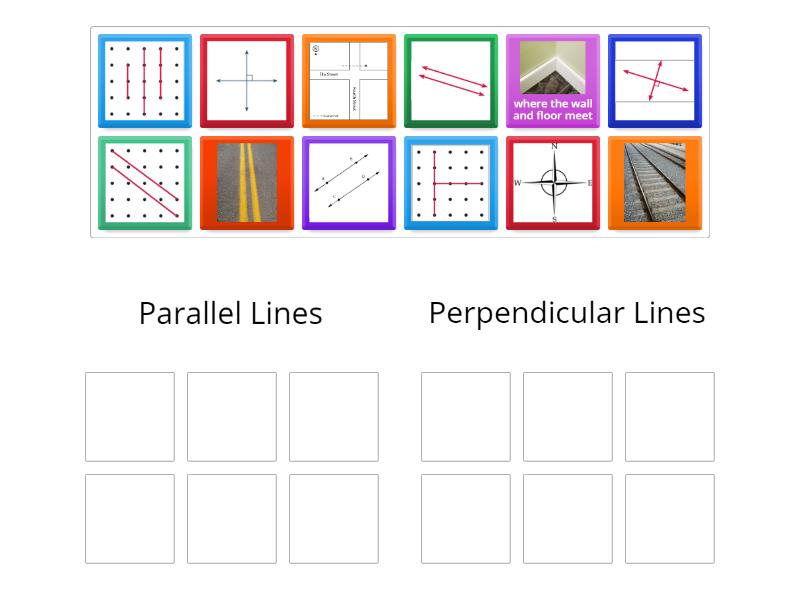Screen dimensions: 800x600
Task: Click the Parallel Lines group heading
Action: pyautogui.click(x=230, y=313)
